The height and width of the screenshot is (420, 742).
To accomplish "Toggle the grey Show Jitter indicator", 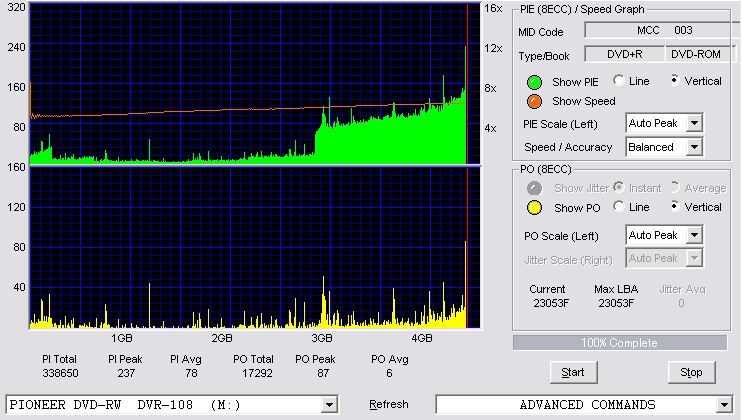I will click(x=534, y=188).
